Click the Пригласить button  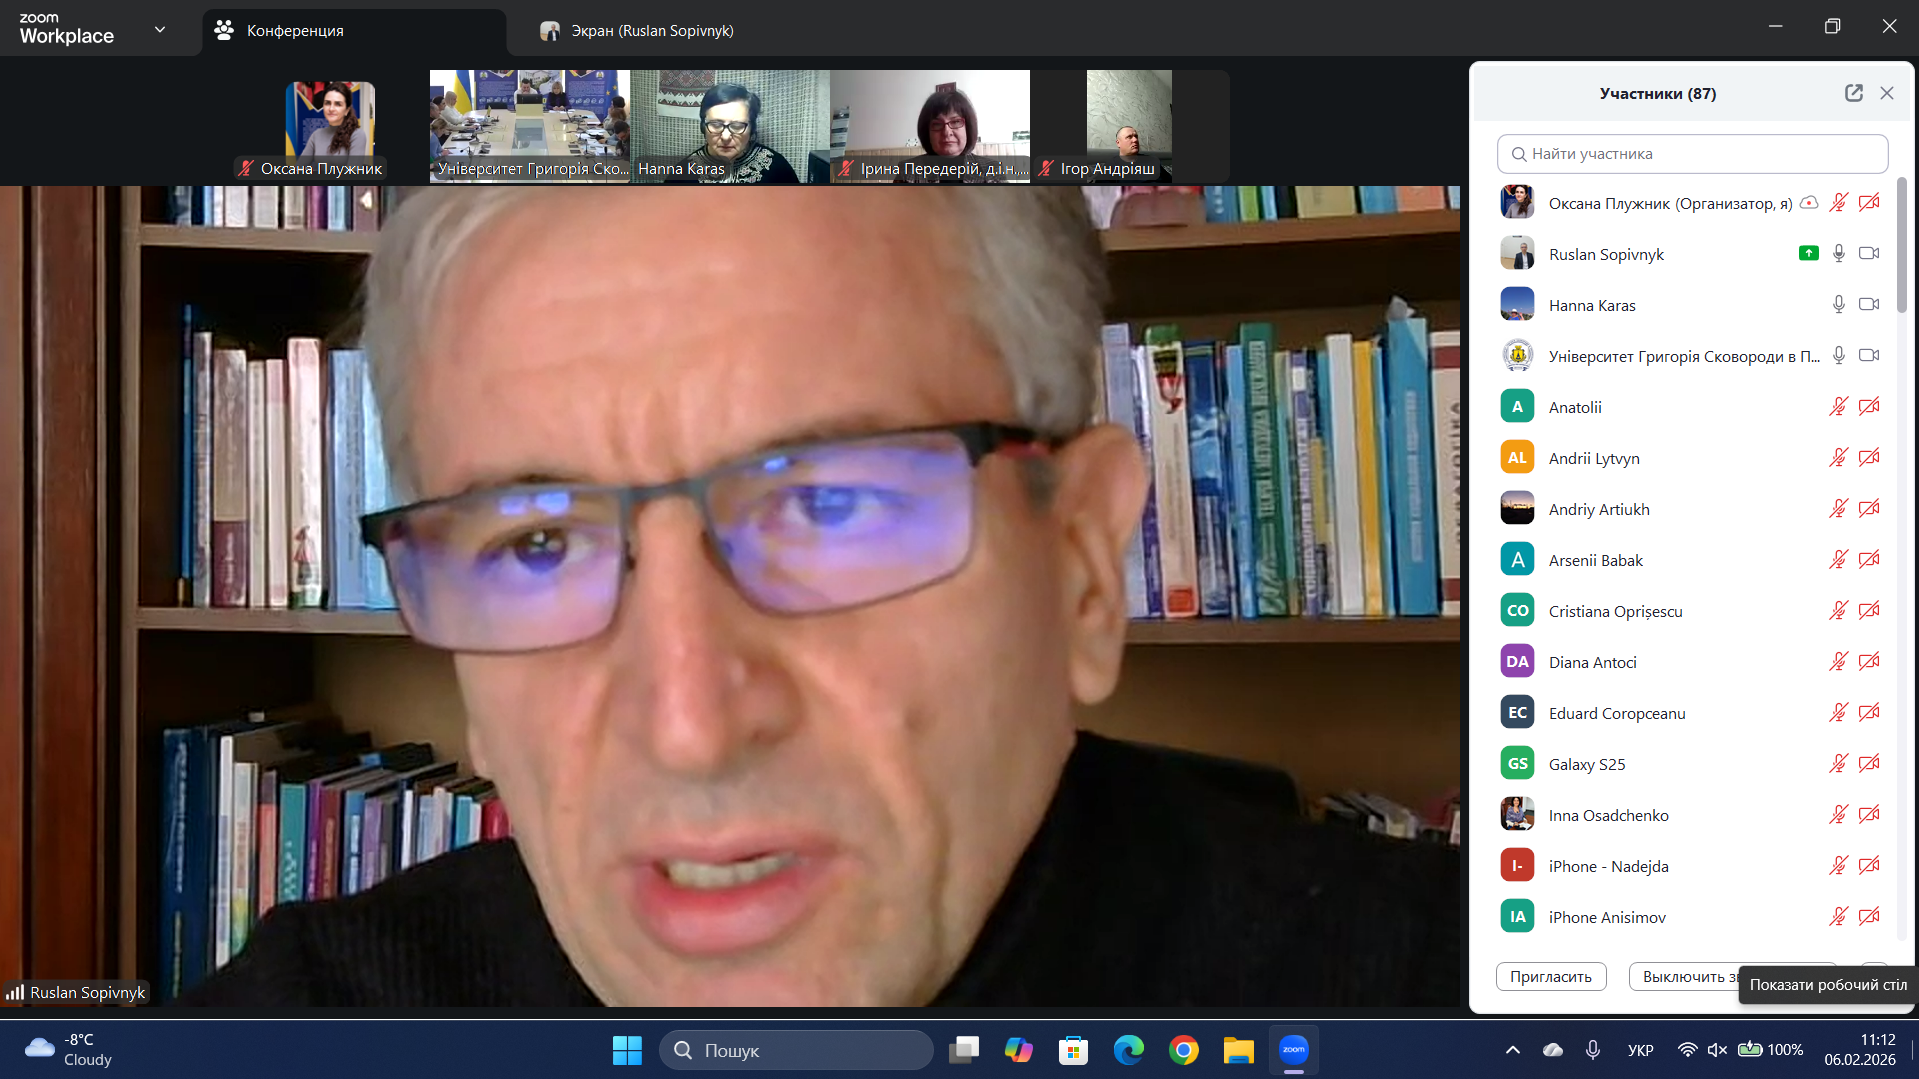pyautogui.click(x=1551, y=977)
